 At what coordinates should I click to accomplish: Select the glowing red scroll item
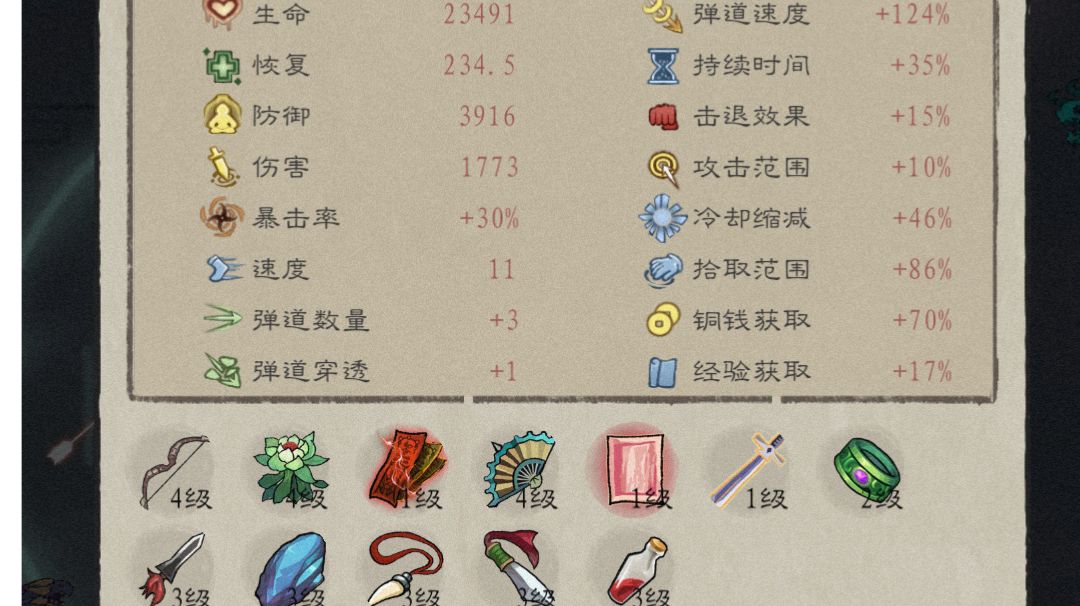coord(634,469)
